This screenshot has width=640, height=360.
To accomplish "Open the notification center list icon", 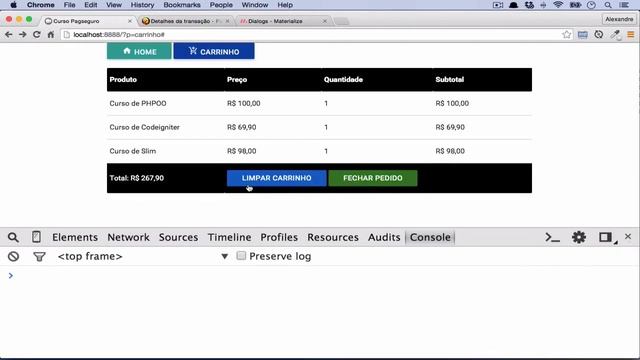I will (624, 5).
